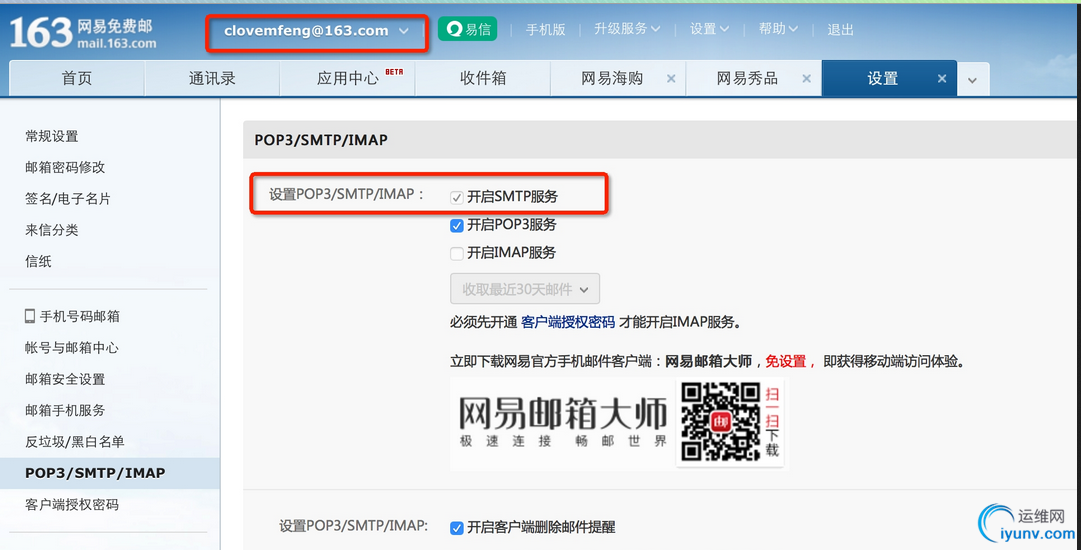Switch to the 网易秀品 tab
This screenshot has width=1081, height=550.
[x=747, y=79]
